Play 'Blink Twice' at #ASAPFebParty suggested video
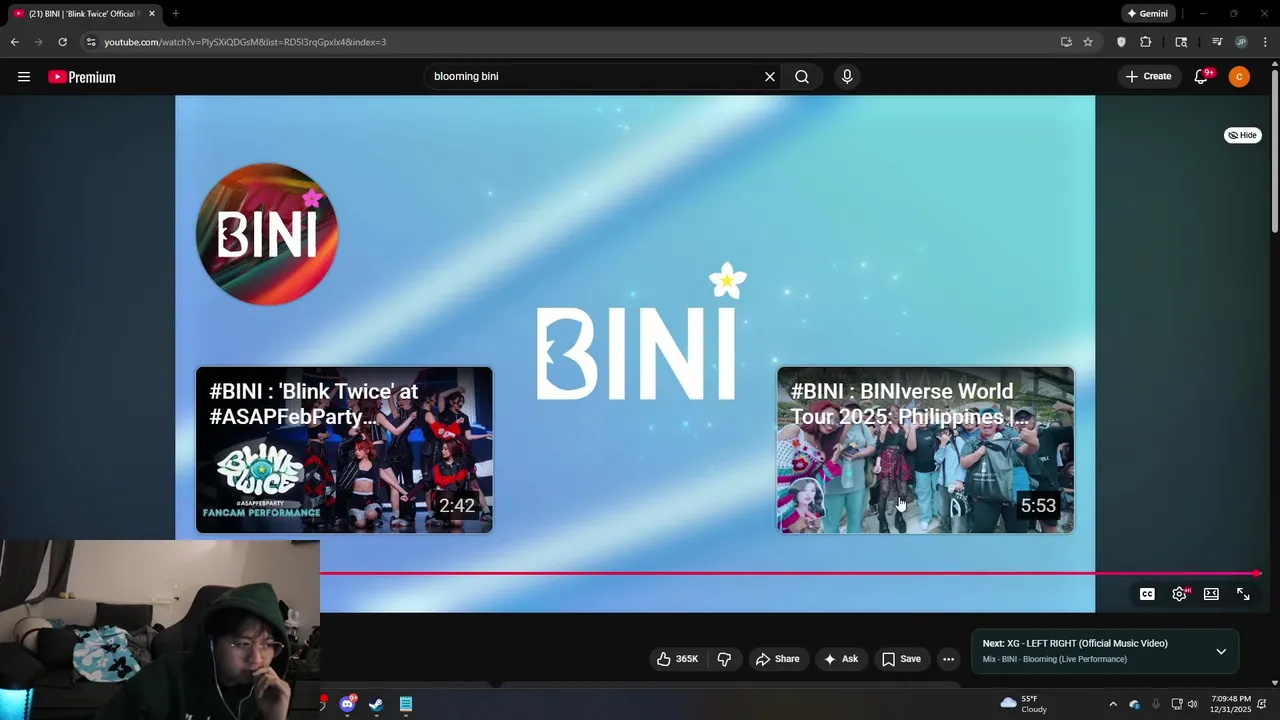 point(344,450)
